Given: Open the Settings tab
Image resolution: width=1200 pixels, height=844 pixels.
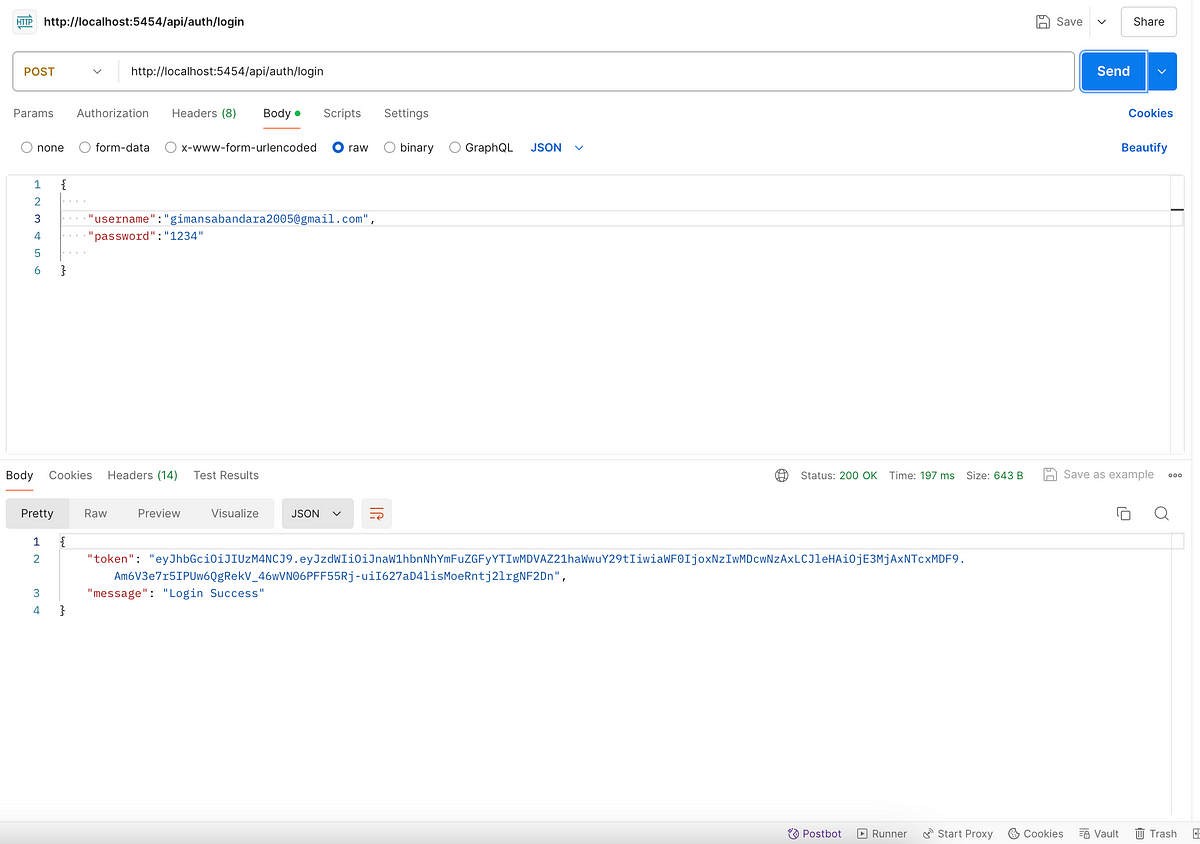Looking at the screenshot, I should pyautogui.click(x=406, y=113).
